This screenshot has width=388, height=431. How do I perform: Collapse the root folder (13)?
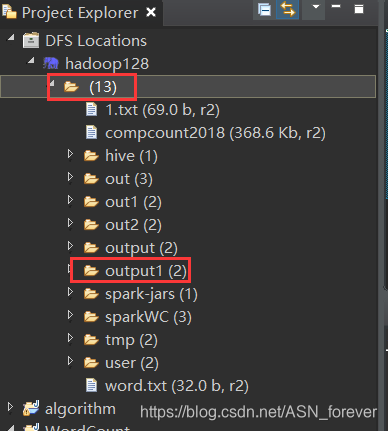[52, 83]
